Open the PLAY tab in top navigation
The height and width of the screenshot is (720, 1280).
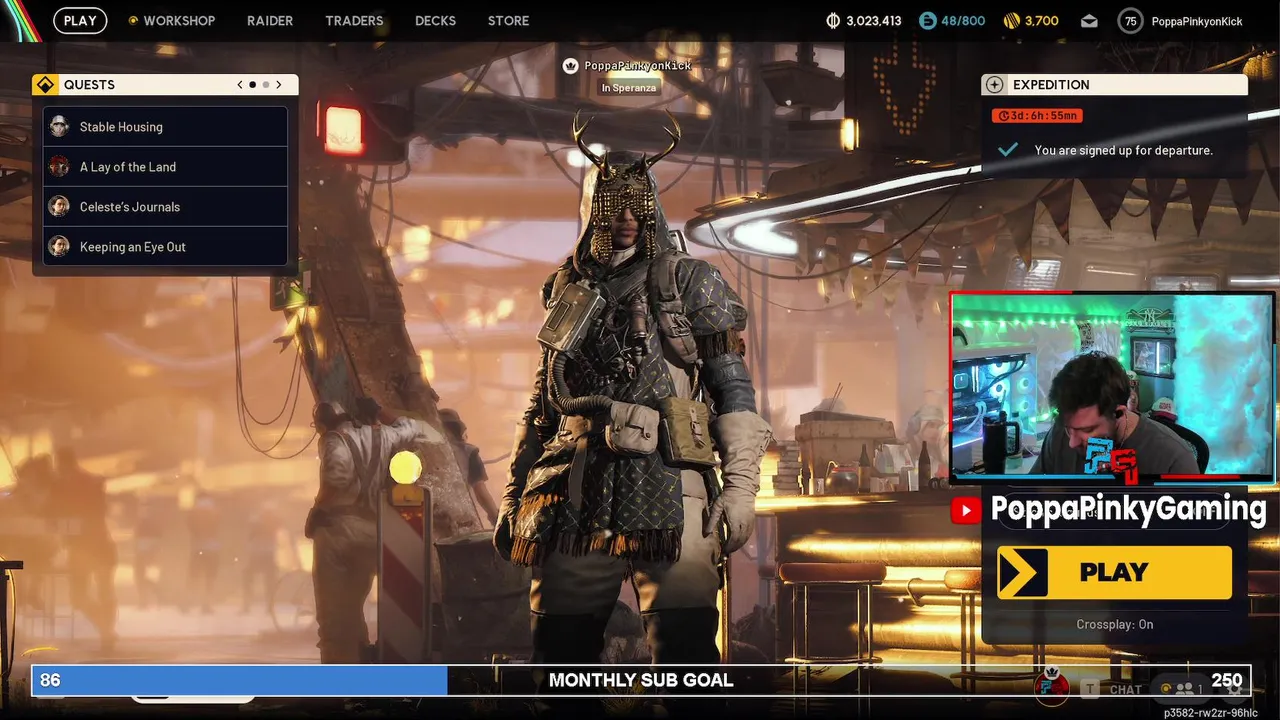80,21
